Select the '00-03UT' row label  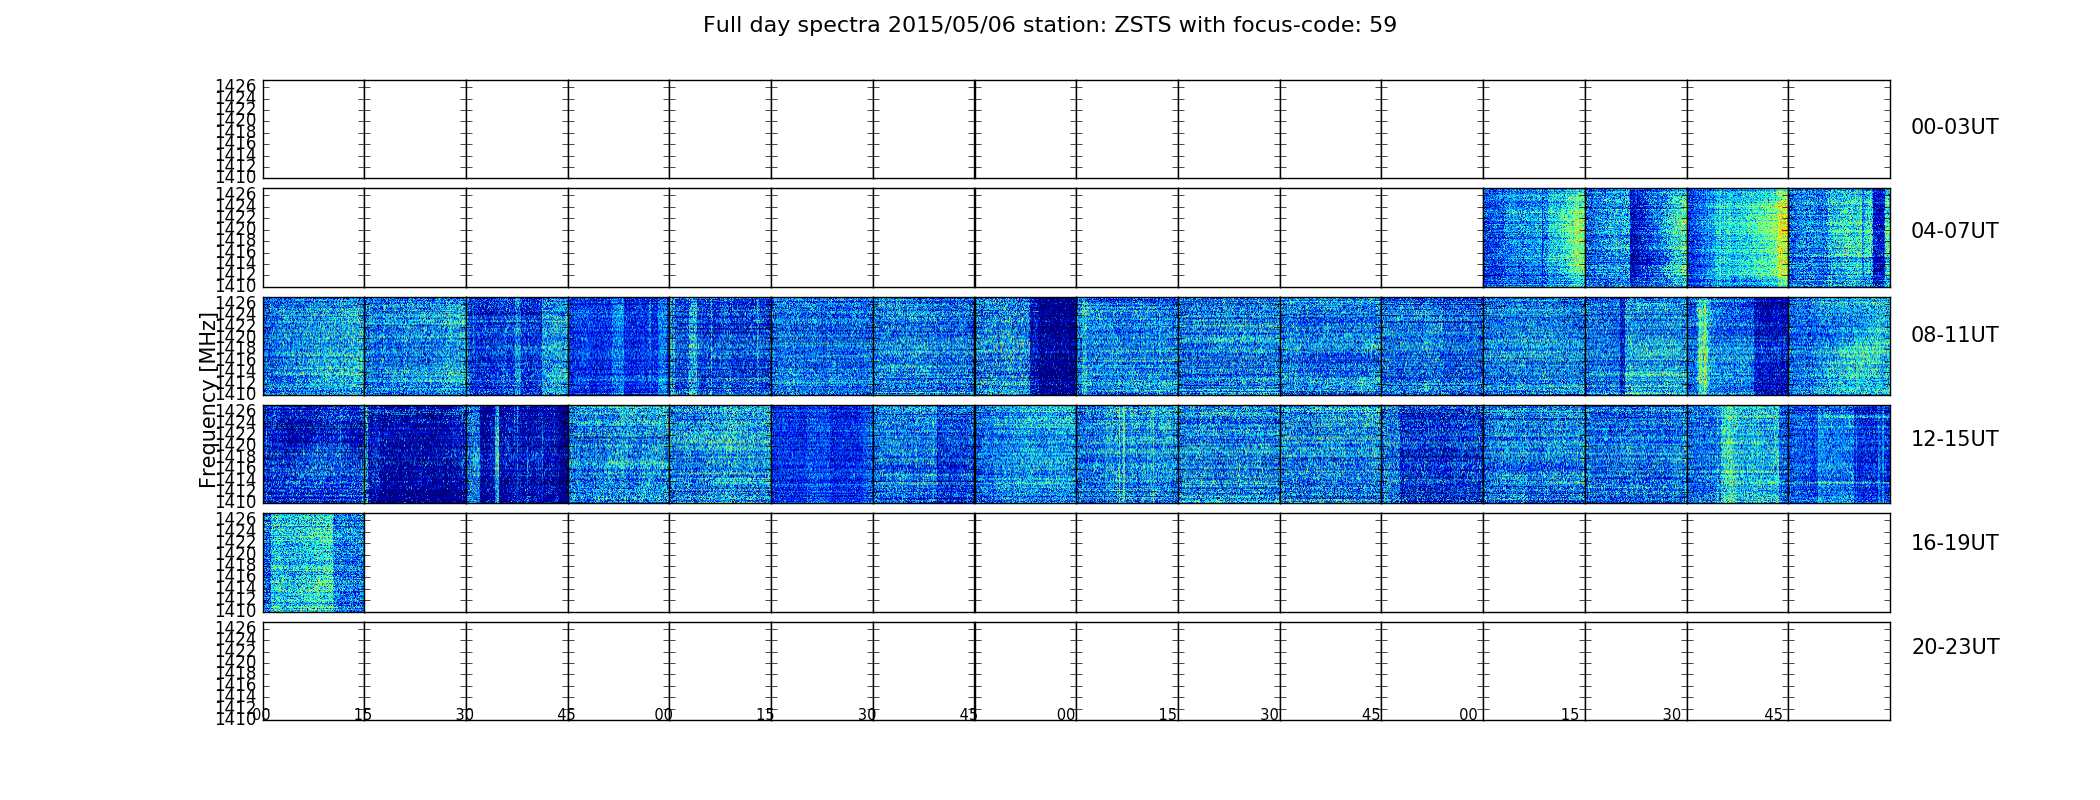click(x=1954, y=127)
